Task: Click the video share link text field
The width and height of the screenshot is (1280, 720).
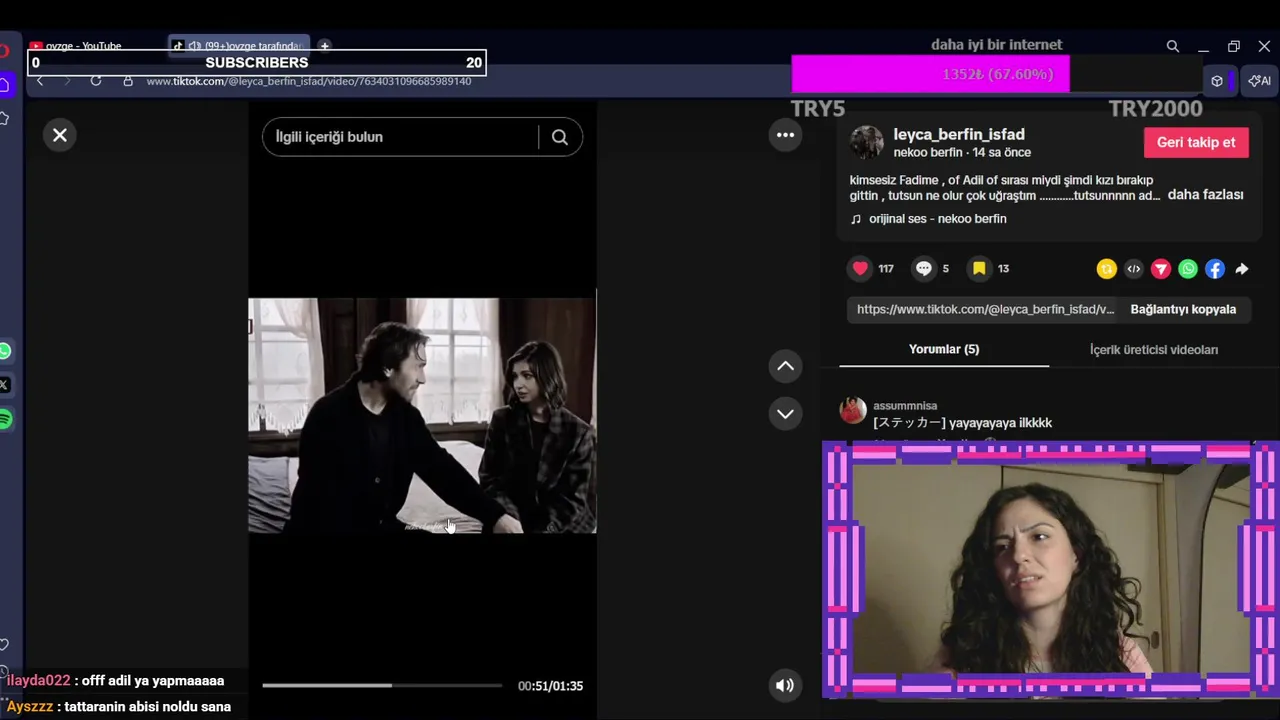Action: click(985, 309)
